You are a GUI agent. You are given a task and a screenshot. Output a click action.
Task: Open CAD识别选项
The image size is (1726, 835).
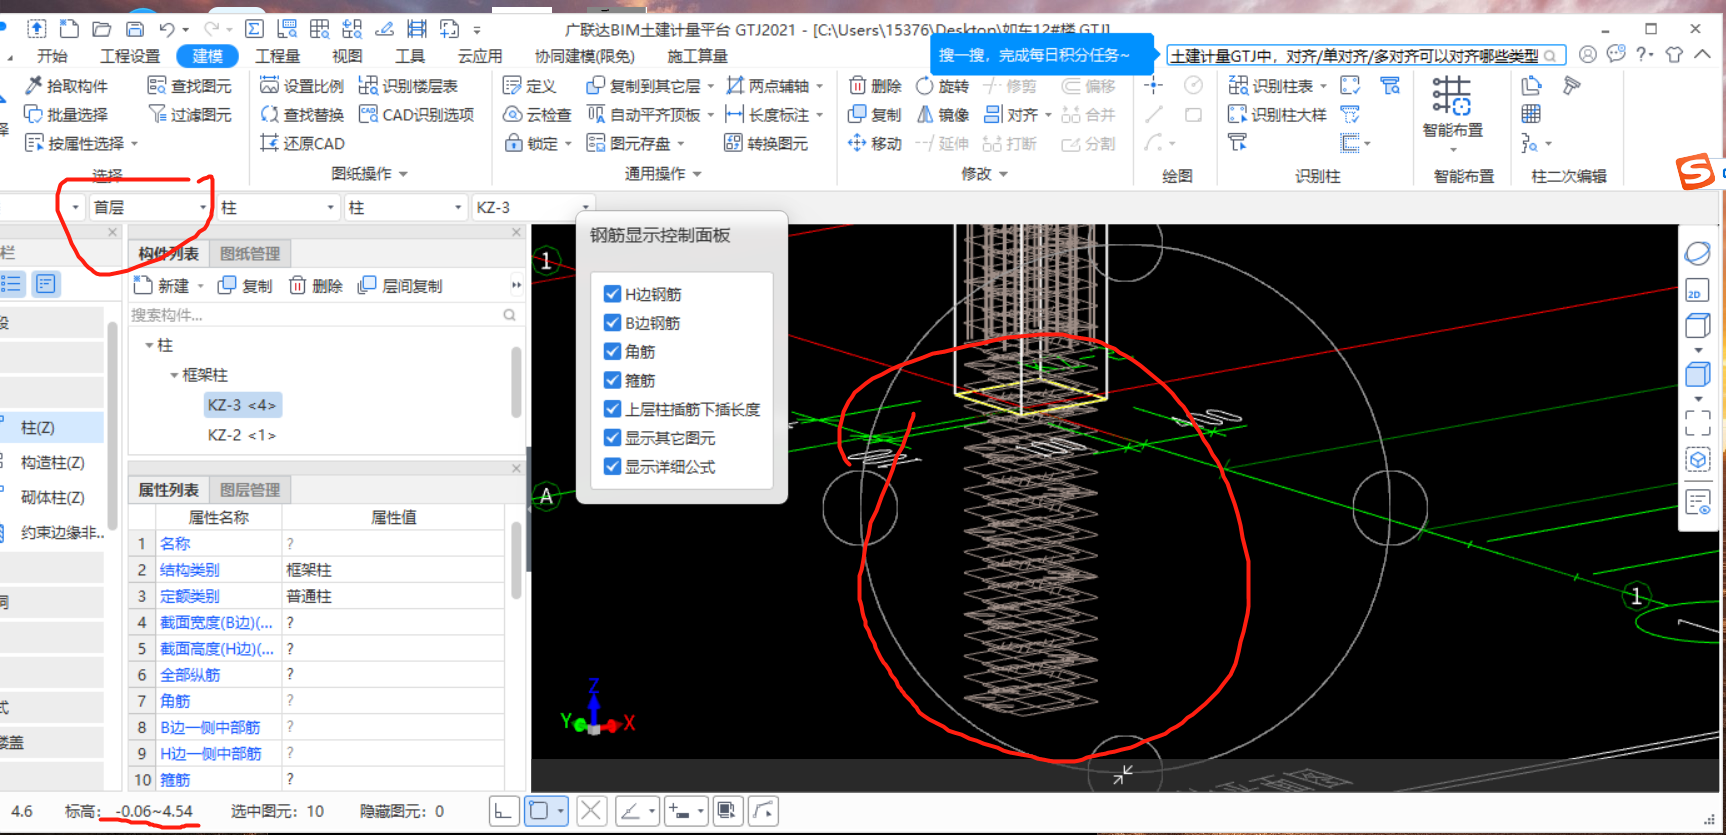(x=416, y=115)
